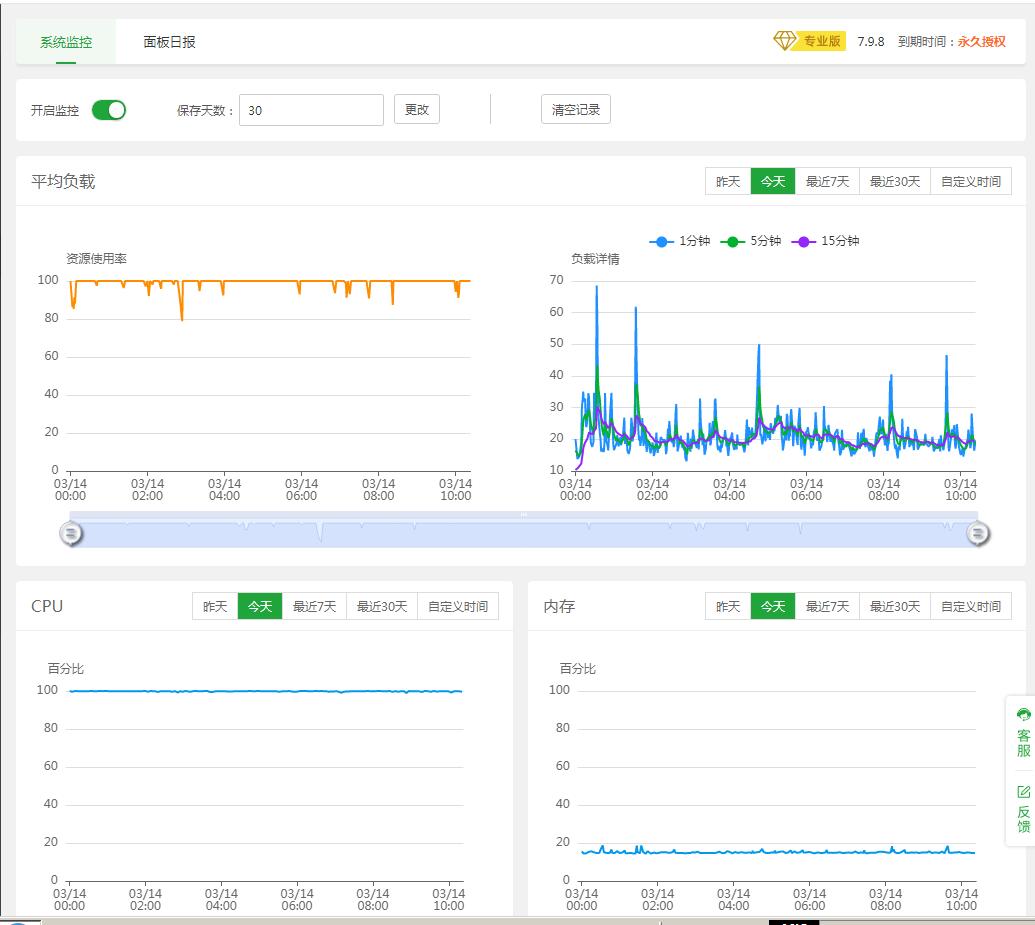Click the 清空记录 button
The height and width of the screenshot is (925, 1035).
(x=576, y=110)
